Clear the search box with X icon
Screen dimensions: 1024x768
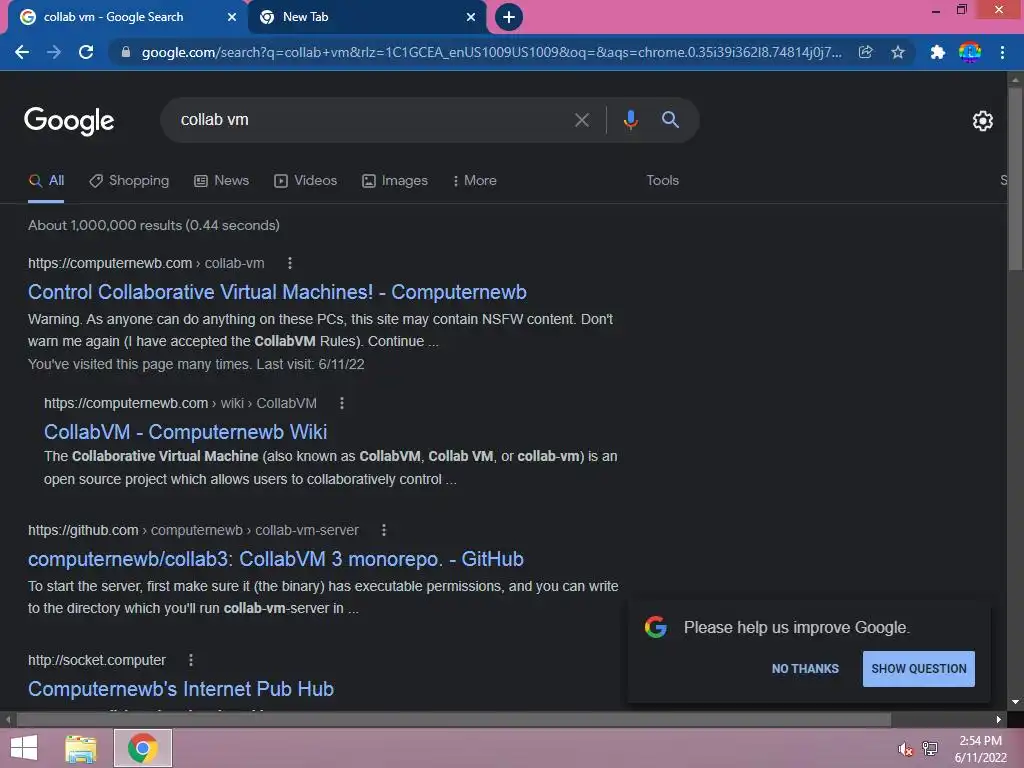click(x=582, y=120)
